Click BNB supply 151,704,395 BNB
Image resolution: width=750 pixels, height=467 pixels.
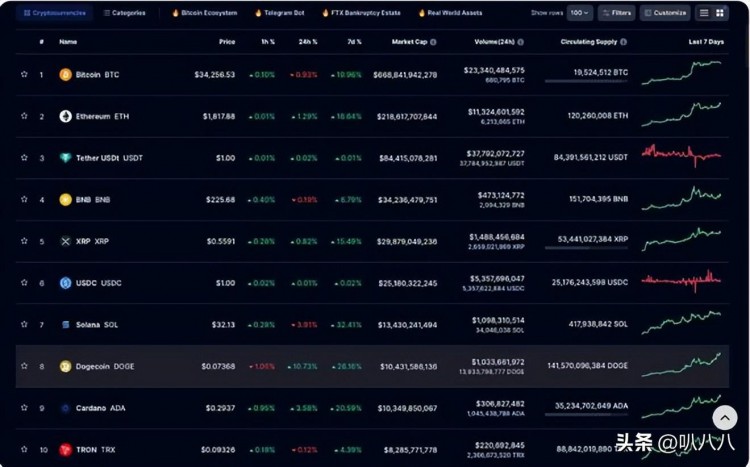click(x=598, y=199)
